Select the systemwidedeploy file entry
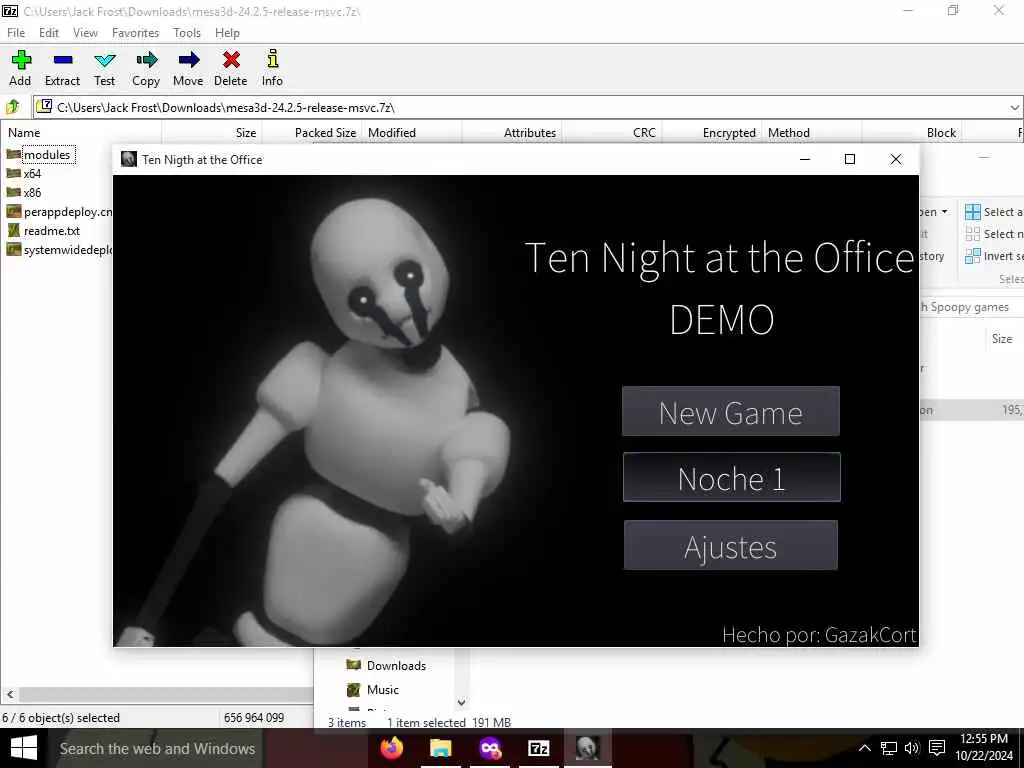Image resolution: width=1024 pixels, height=768 pixels. [59, 249]
